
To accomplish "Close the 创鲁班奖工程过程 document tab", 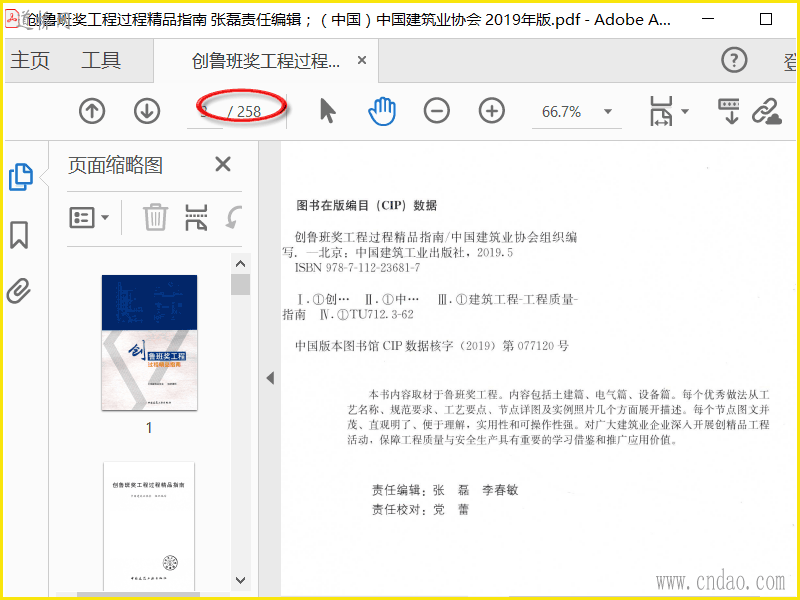I will (x=362, y=60).
